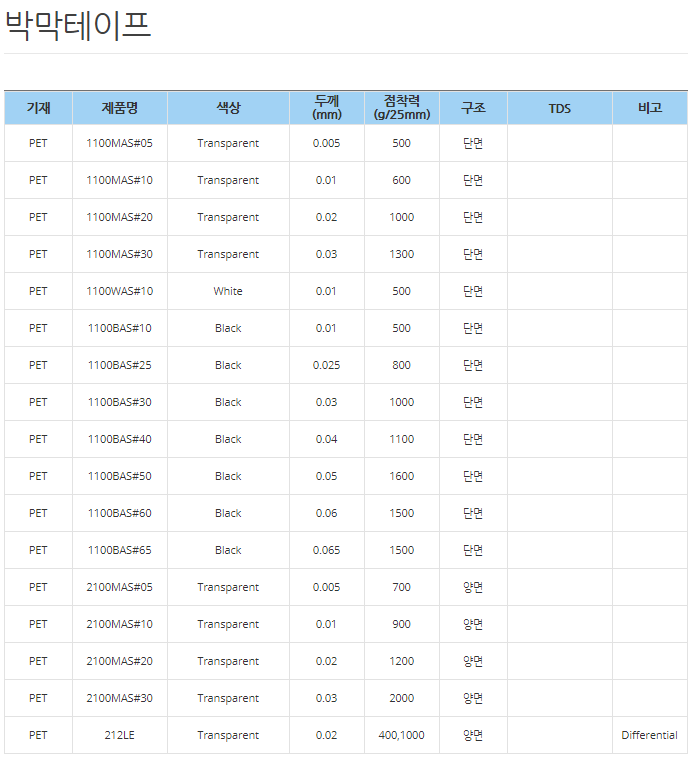
Task: Click the 2100MAS#30 product name
Action: pos(120,698)
